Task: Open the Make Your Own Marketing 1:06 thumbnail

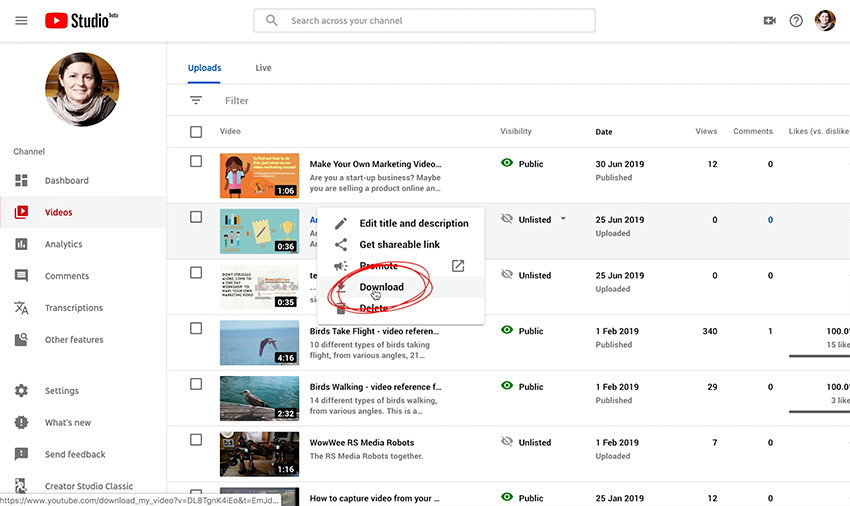Action: click(x=259, y=175)
